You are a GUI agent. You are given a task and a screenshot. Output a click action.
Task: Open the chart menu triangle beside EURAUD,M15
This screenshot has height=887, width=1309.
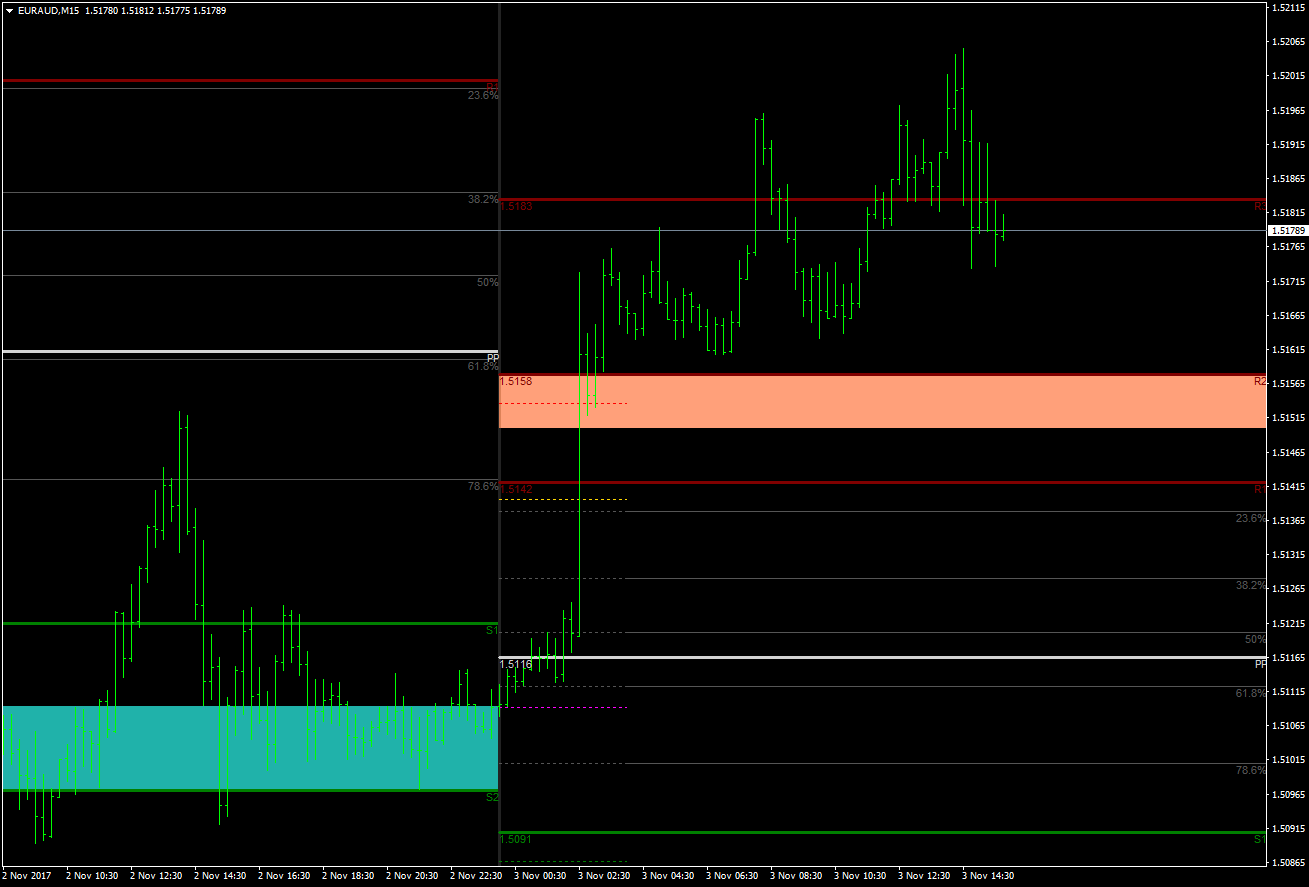pyautogui.click(x=10, y=10)
